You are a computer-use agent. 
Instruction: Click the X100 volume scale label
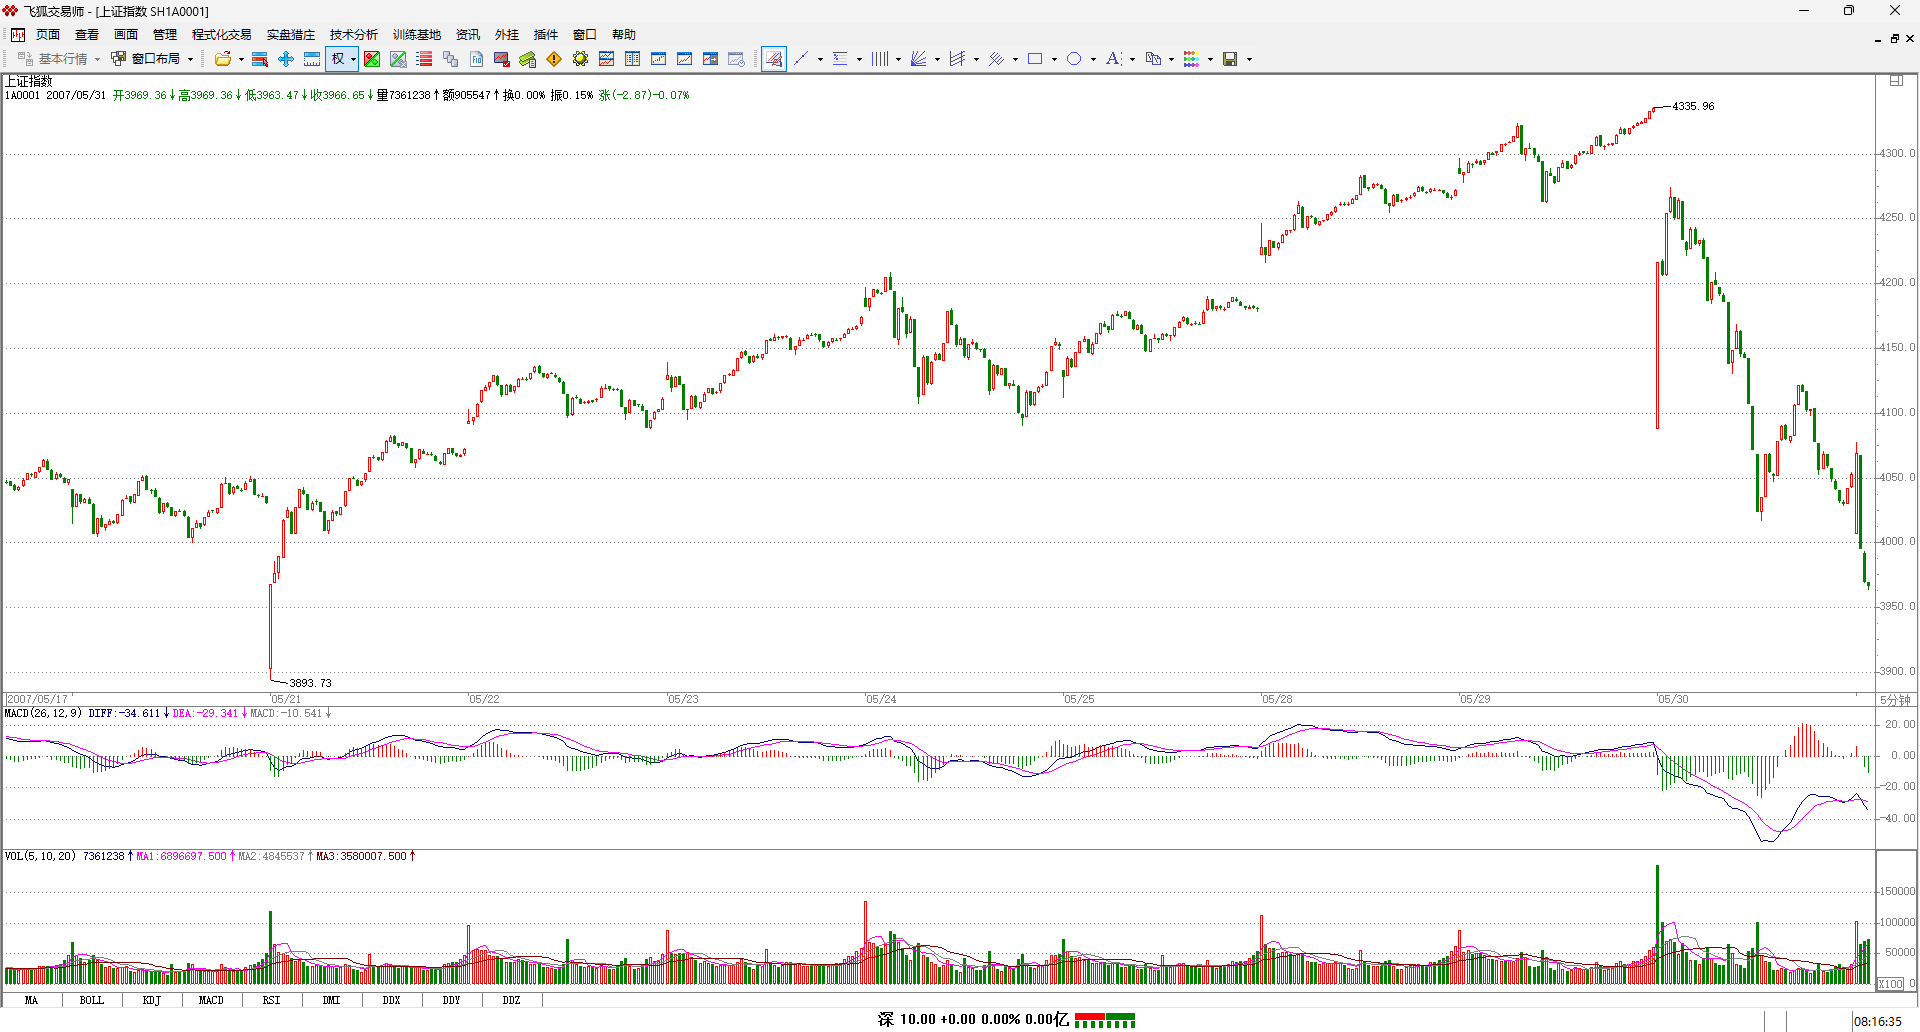(x=1890, y=984)
